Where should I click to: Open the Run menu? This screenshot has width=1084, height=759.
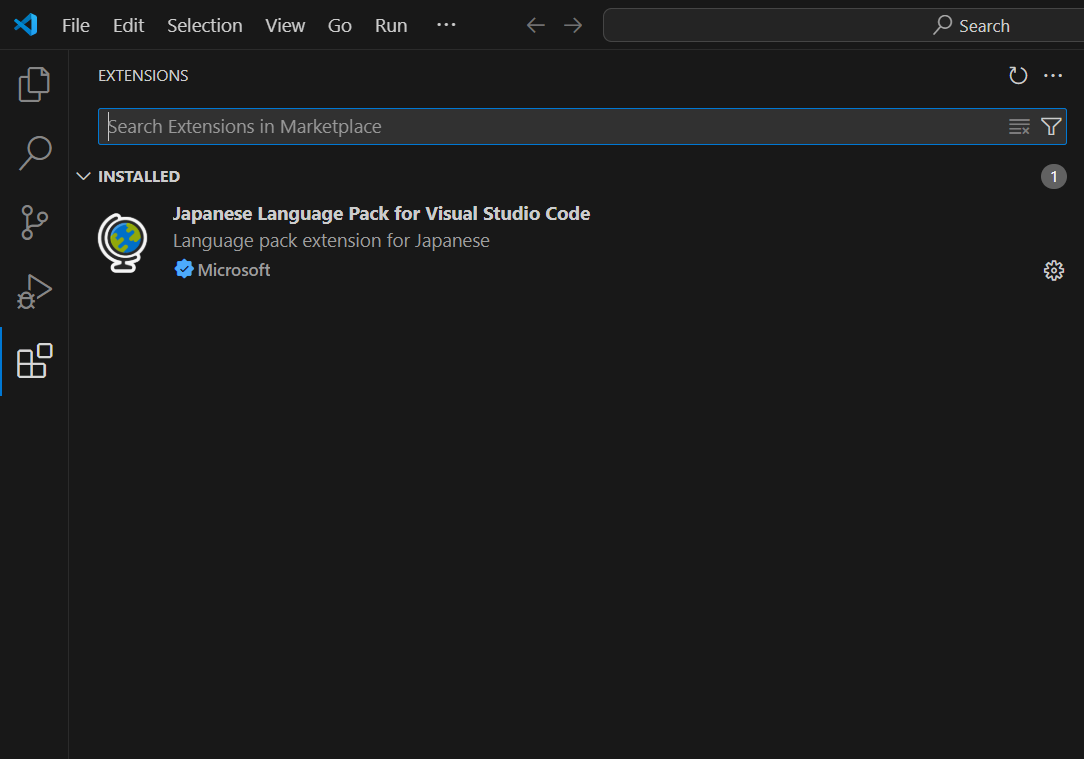(x=391, y=26)
